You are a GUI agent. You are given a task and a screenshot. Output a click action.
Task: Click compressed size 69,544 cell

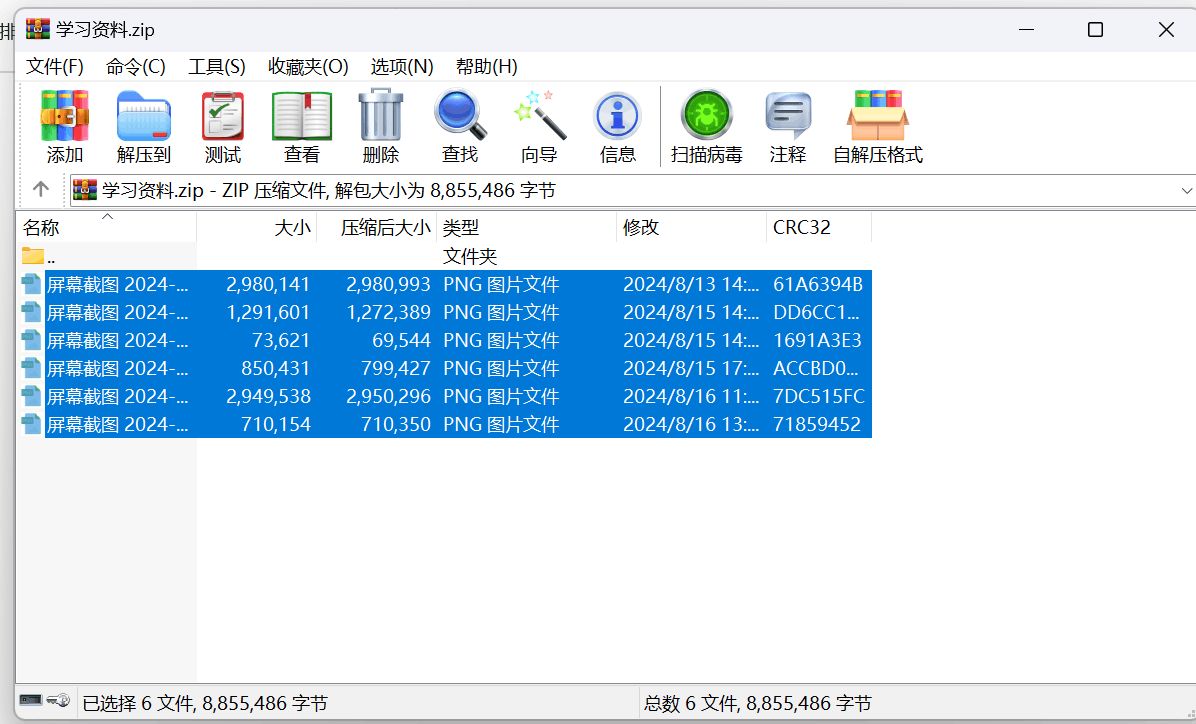coord(401,340)
